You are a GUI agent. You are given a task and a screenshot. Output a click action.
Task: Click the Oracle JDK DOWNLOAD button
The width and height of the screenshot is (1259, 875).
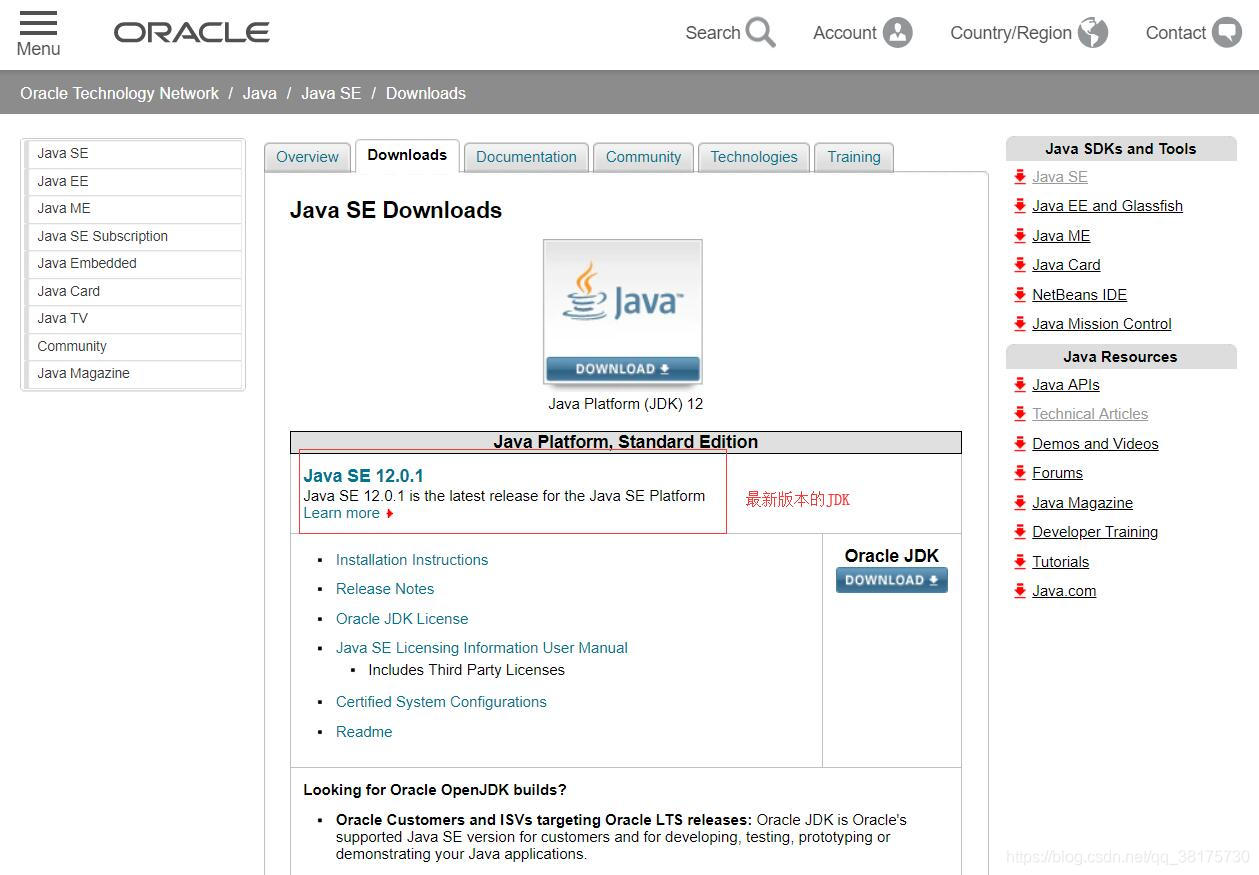[x=892, y=580]
